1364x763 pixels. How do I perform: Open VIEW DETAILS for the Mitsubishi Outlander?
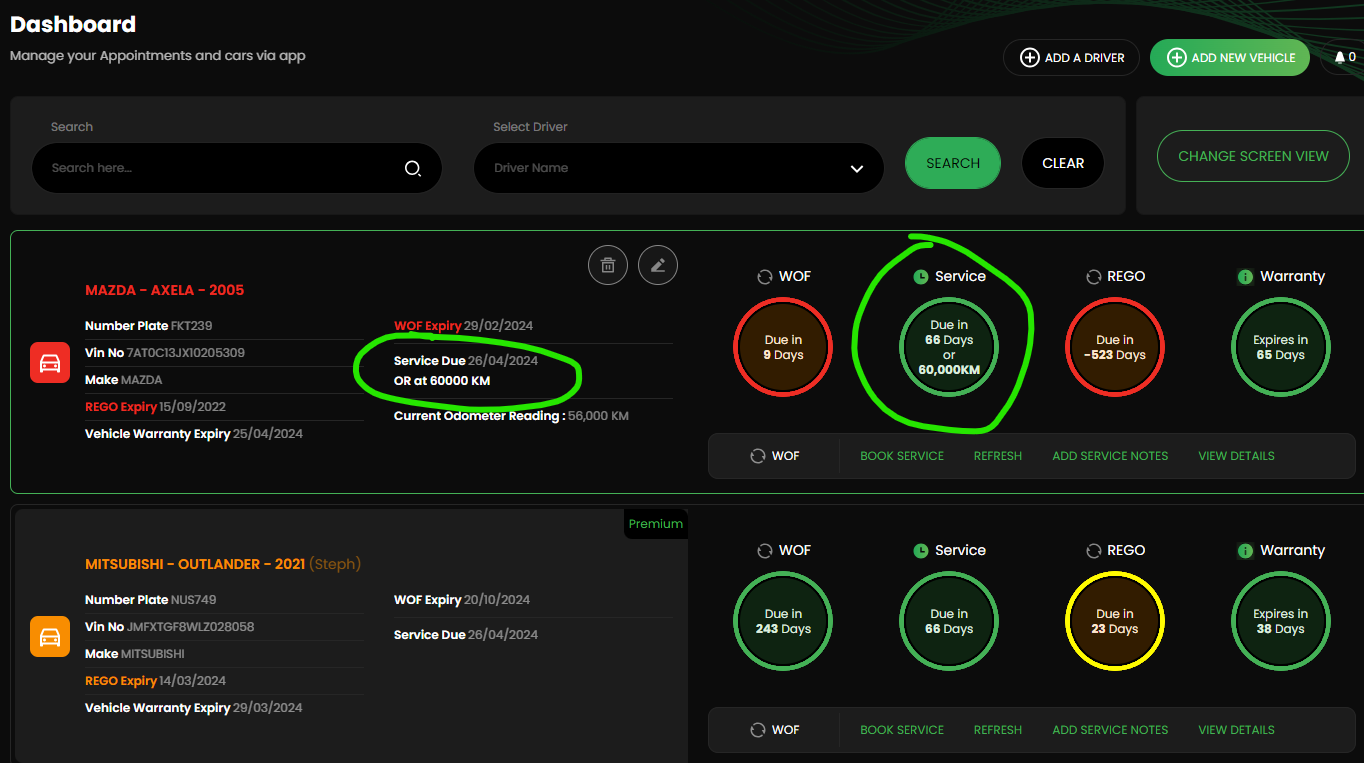(x=1236, y=730)
